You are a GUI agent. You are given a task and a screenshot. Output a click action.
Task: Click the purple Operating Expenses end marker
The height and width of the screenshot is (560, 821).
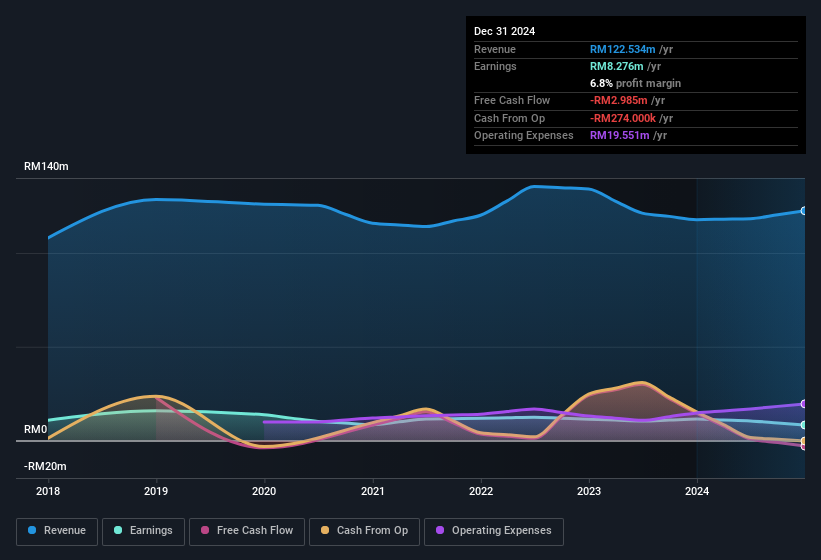(804, 404)
